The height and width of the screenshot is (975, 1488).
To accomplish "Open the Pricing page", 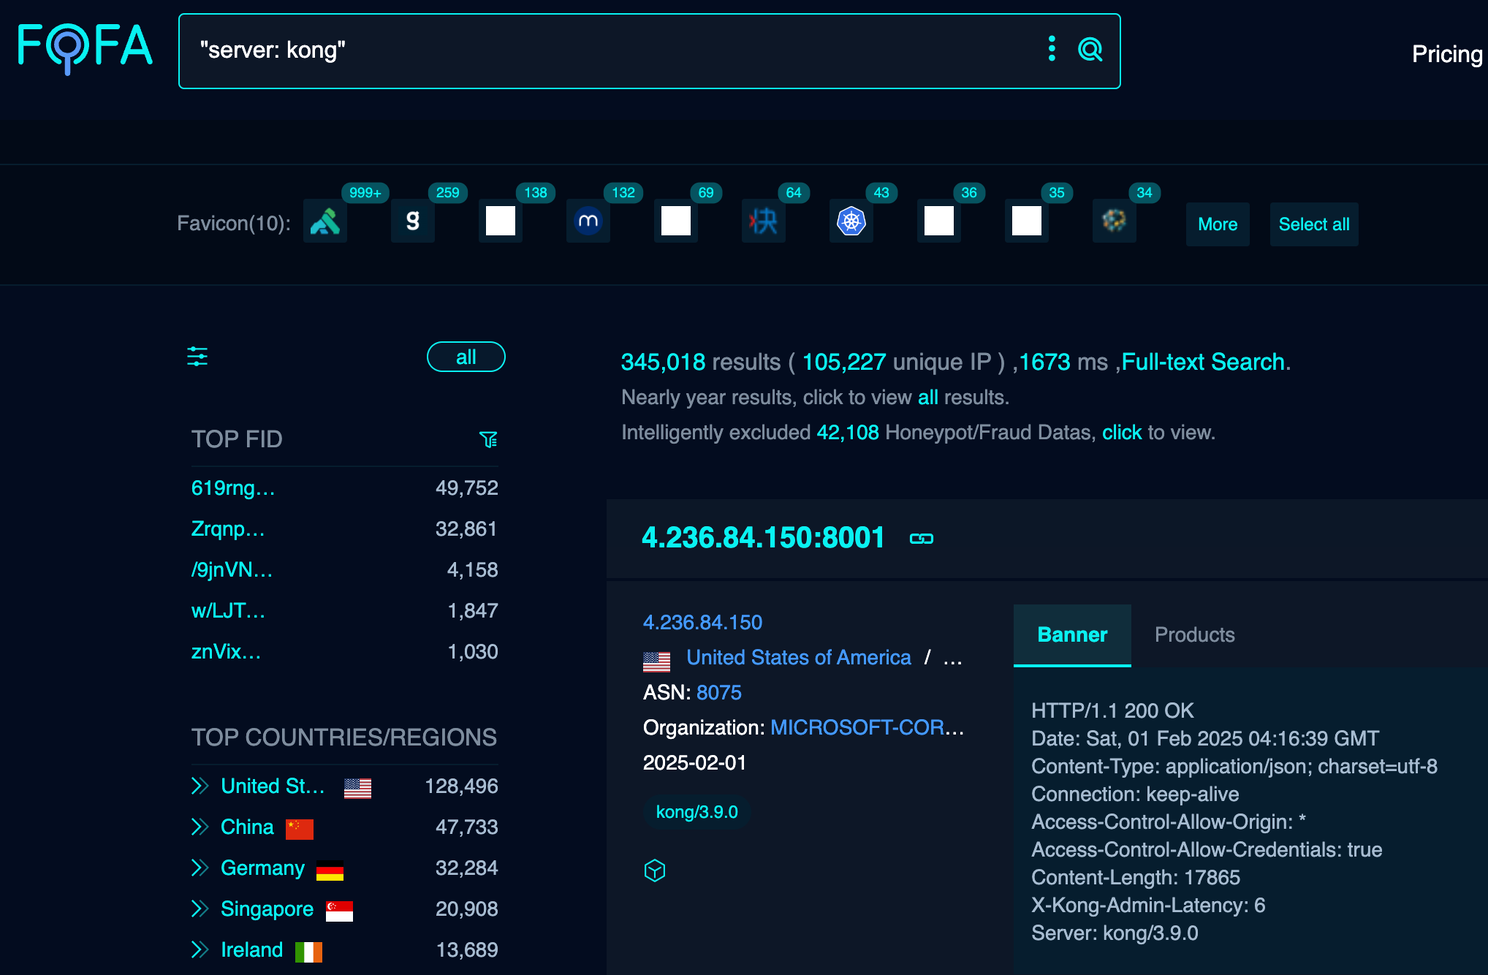I will [1446, 54].
